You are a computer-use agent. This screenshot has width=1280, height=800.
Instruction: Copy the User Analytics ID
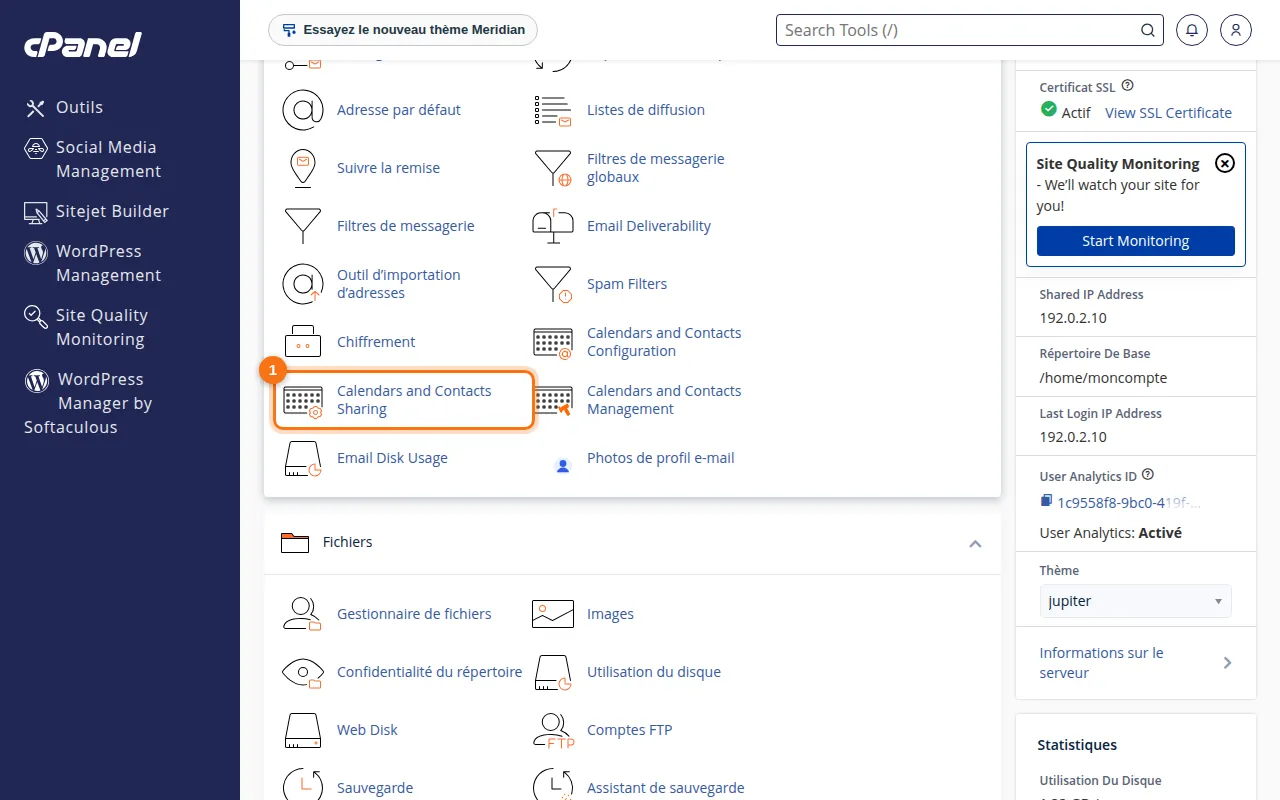[1046, 501]
